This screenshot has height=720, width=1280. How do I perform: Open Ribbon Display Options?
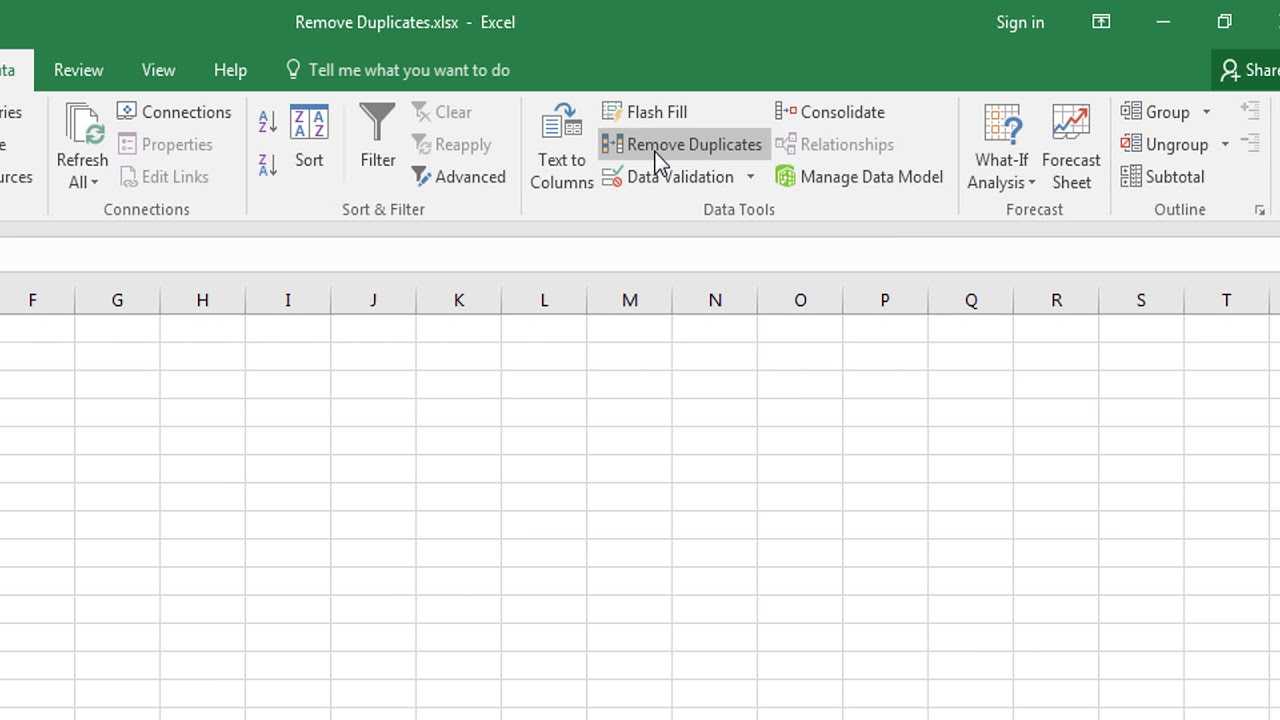(x=1101, y=22)
